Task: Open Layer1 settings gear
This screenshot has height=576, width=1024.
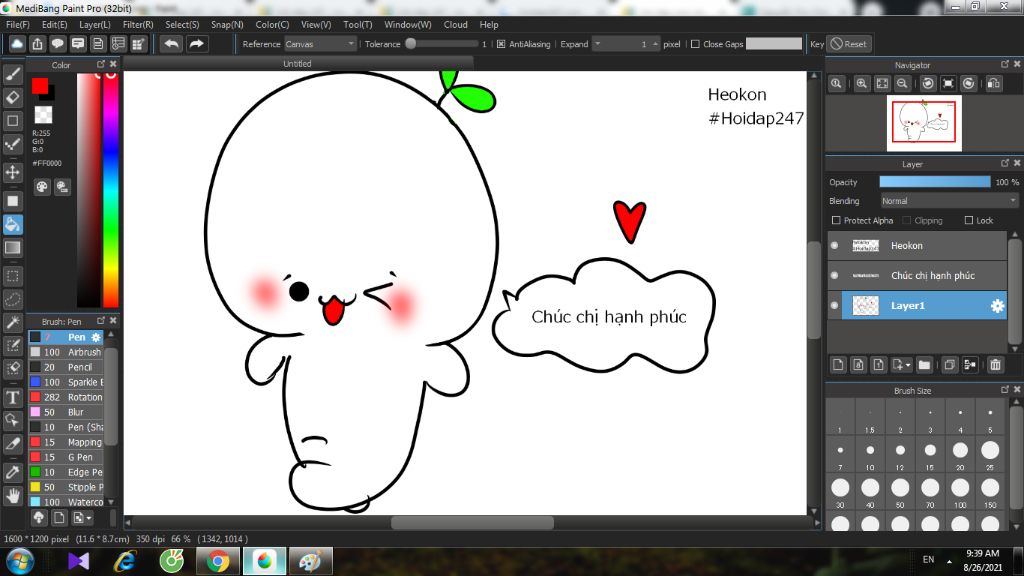Action: pos(997,306)
